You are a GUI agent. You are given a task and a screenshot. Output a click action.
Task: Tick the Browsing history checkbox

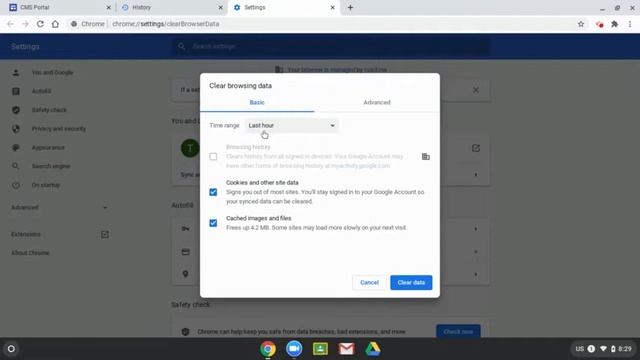pos(213,156)
